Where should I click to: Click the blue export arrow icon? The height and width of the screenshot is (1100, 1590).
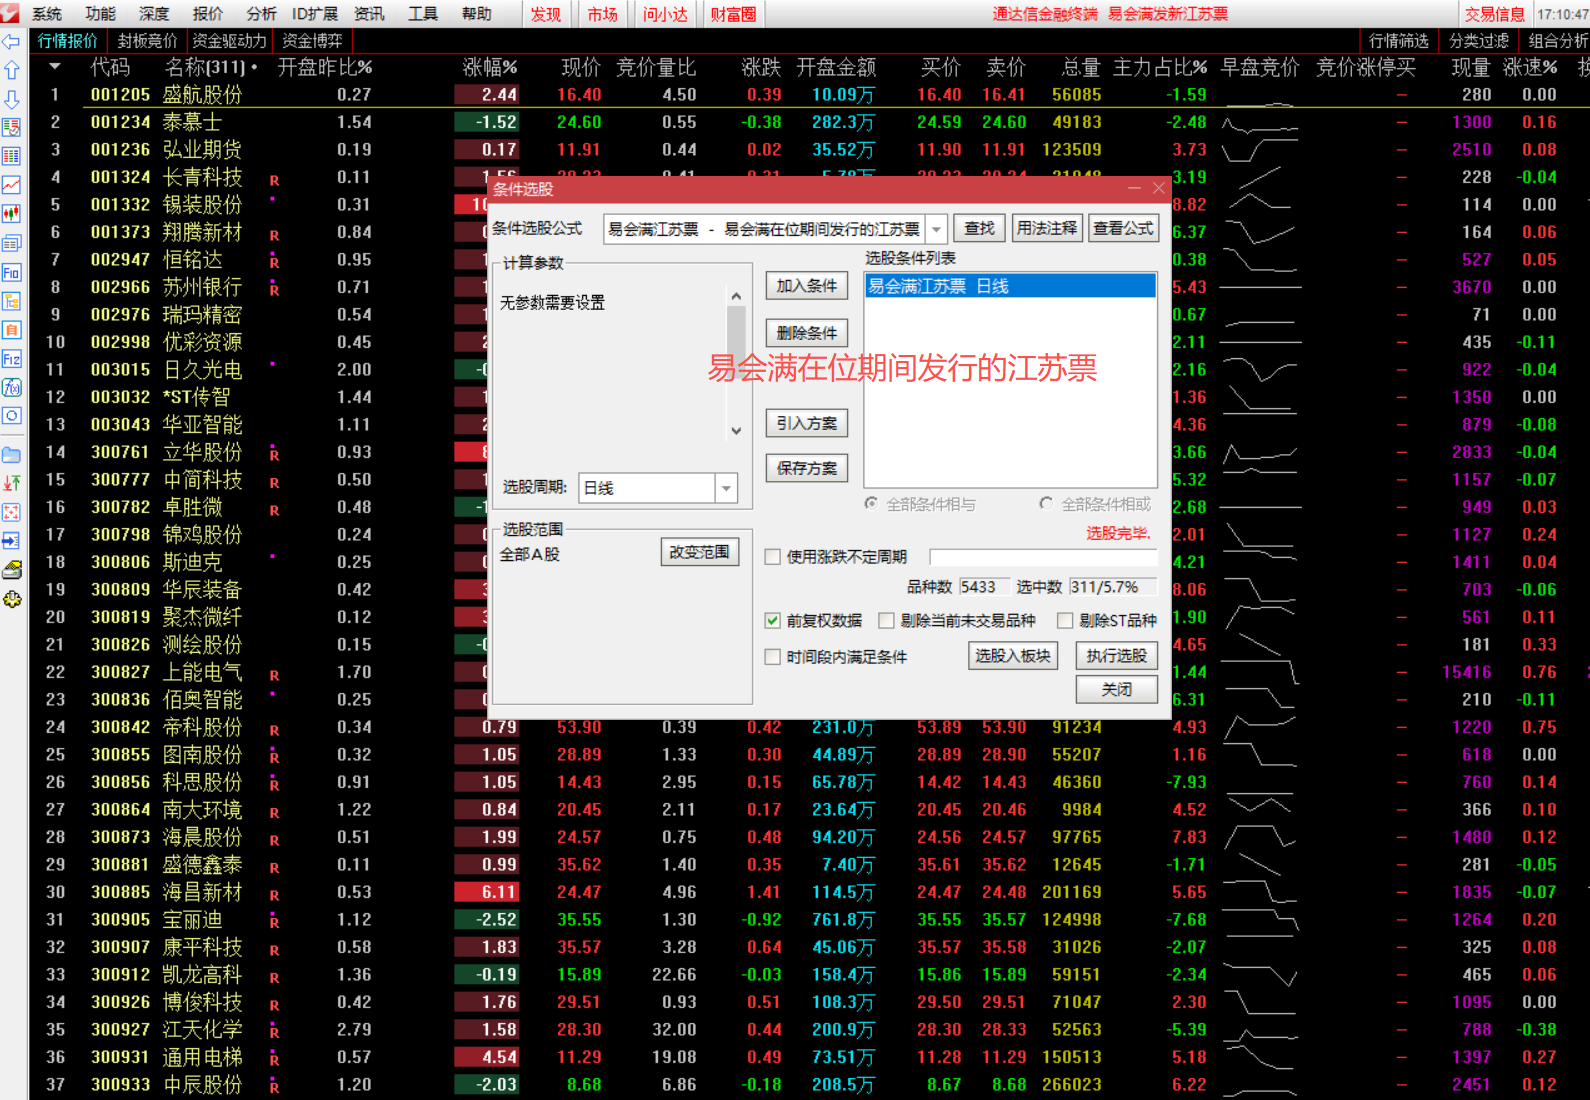(12, 540)
